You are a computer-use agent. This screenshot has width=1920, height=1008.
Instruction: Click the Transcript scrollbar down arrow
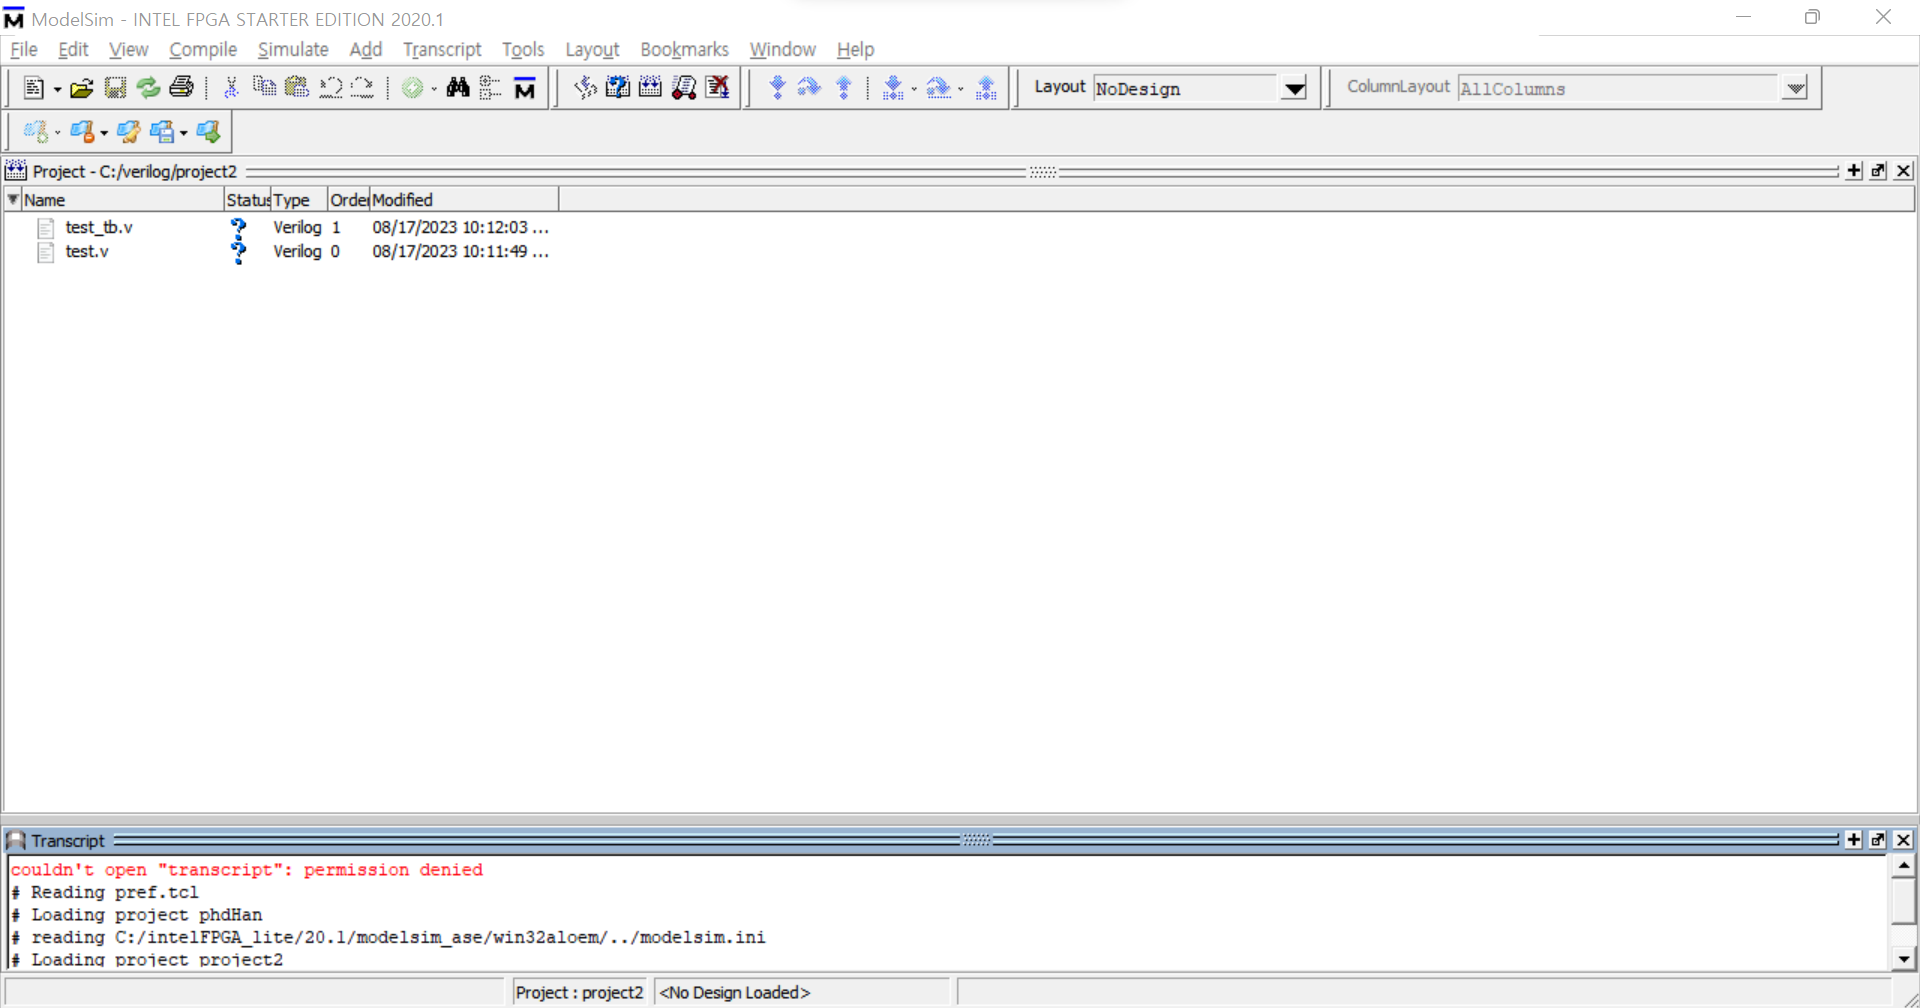[x=1903, y=958]
